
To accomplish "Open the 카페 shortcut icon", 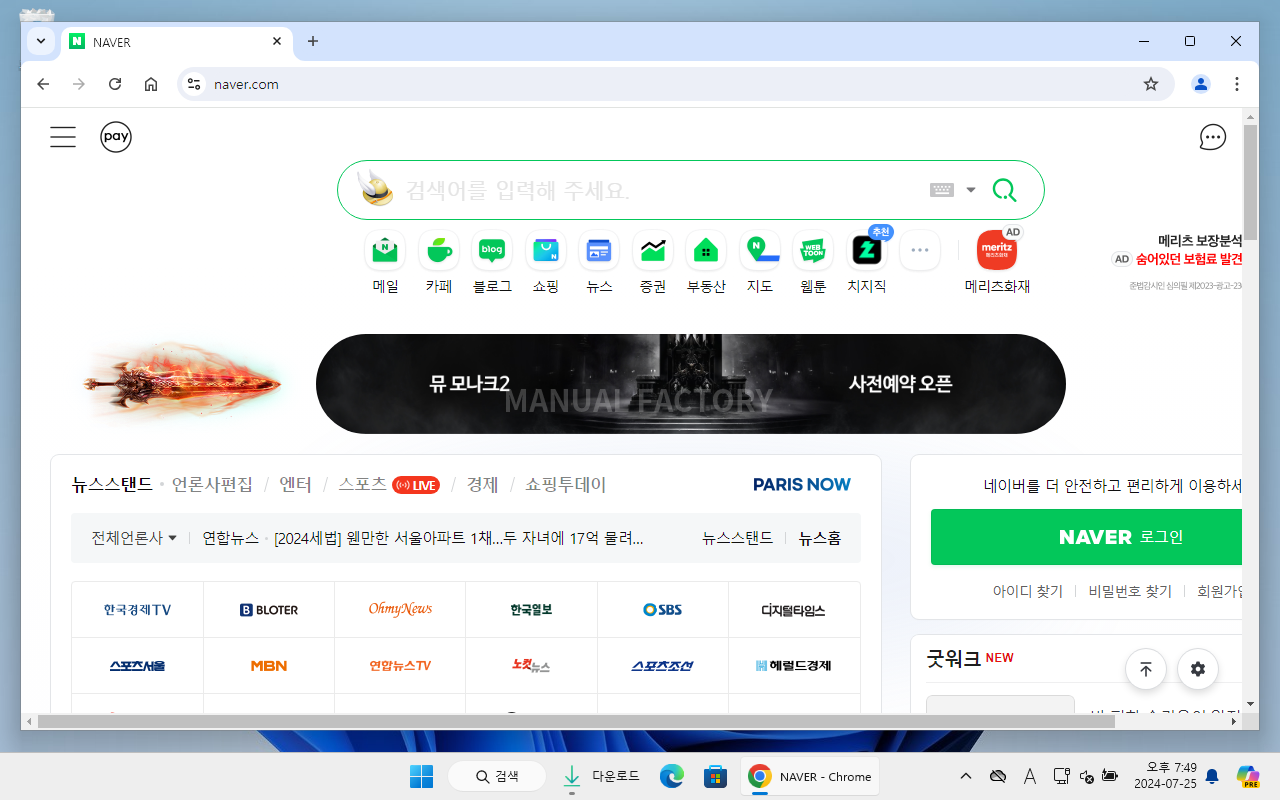I will (x=438, y=250).
